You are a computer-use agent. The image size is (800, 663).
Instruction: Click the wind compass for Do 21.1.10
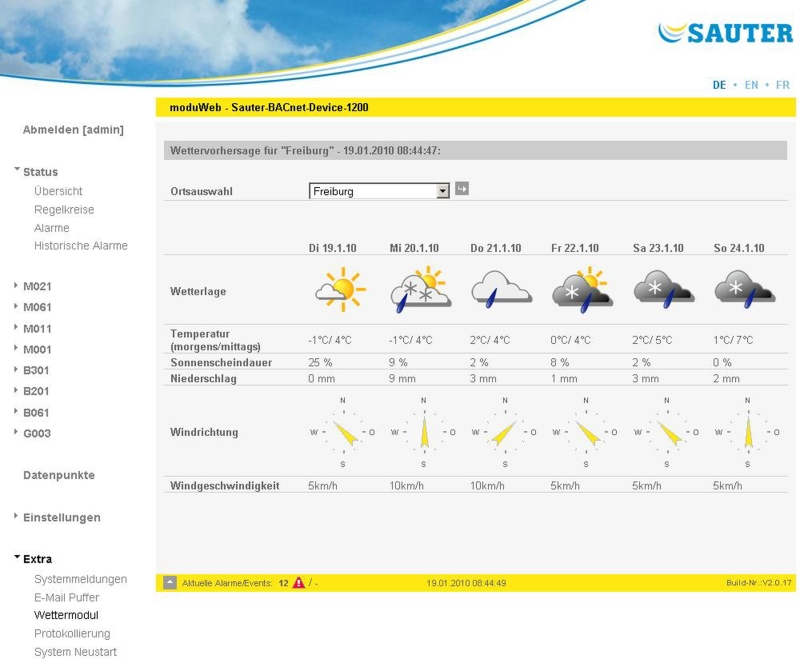coord(505,432)
